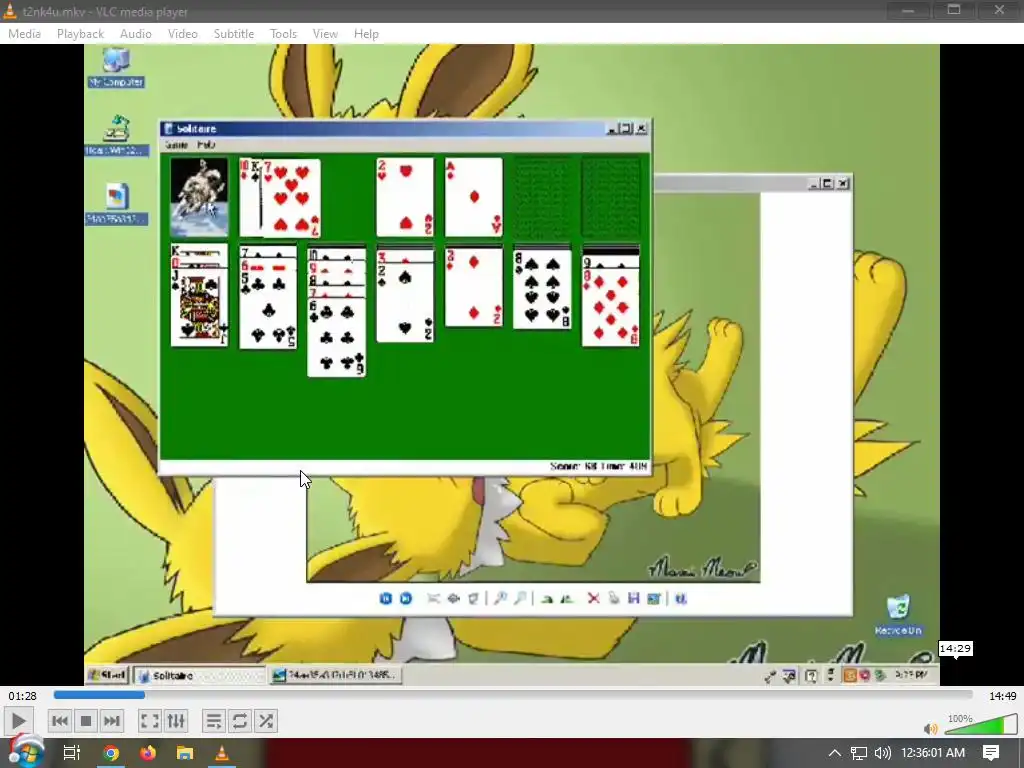
Task: Click Zoom In magnifier in viewer toolbar
Action: tap(500, 598)
